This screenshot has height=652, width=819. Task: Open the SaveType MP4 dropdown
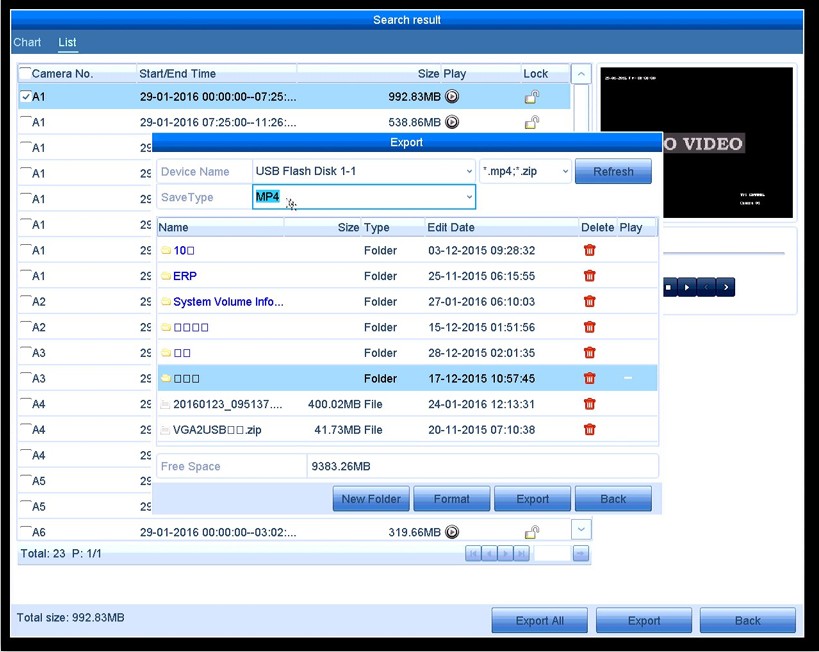pyautogui.click(x=363, y=197)
